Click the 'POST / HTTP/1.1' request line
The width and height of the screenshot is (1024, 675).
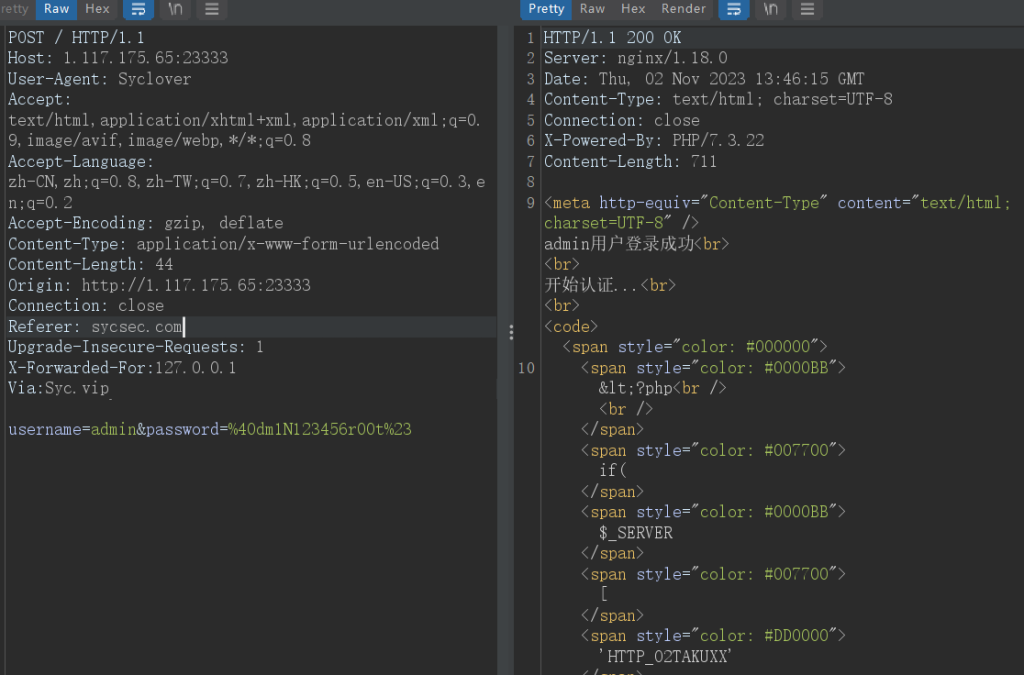point(76,38)
